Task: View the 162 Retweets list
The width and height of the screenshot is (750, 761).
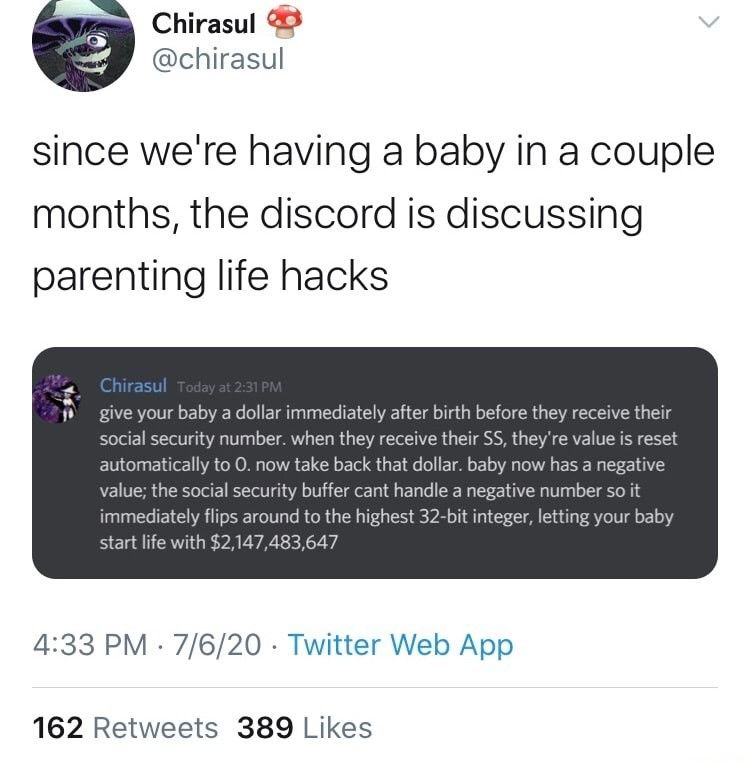Action: point(126,727)
